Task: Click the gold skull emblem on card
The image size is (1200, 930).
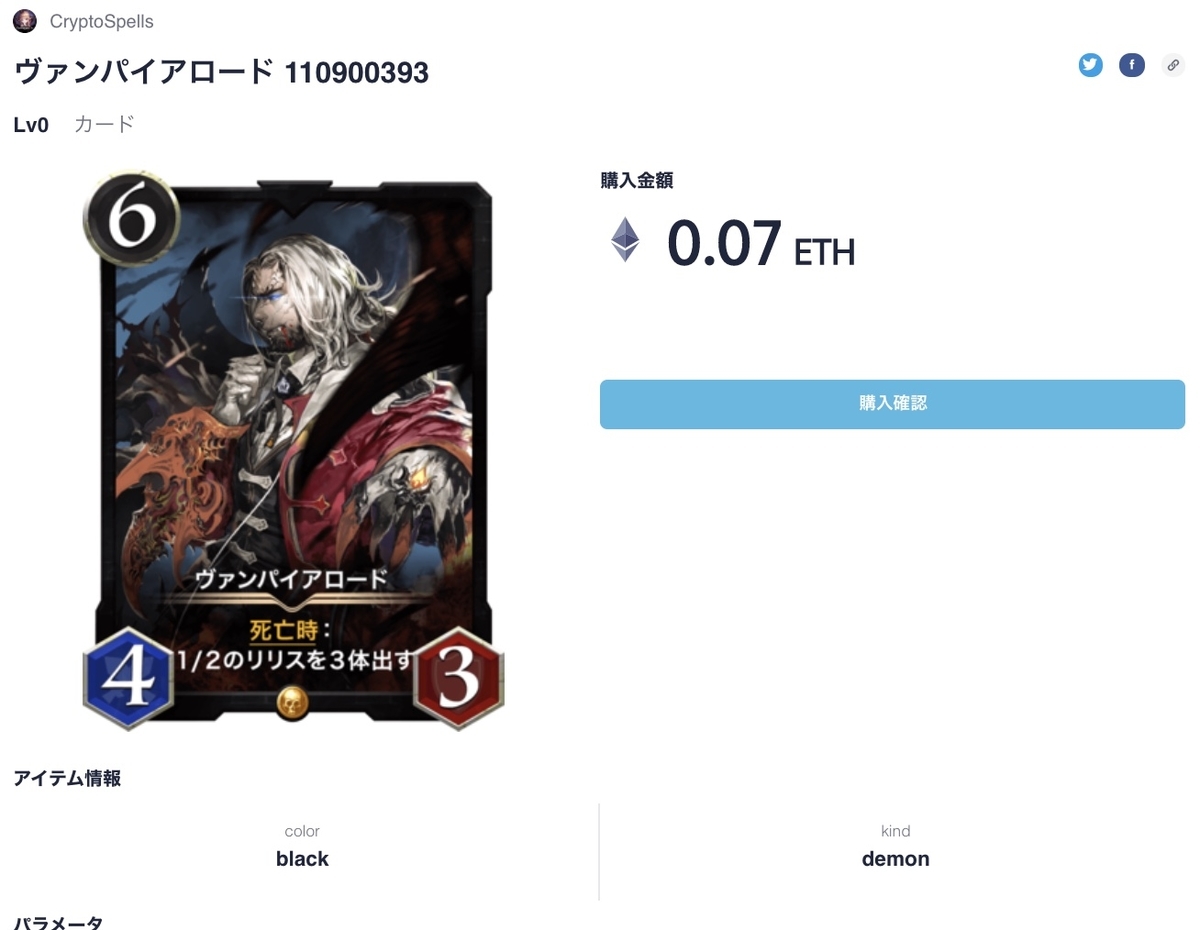Action: pyautogui.click(x=292, y=700)
